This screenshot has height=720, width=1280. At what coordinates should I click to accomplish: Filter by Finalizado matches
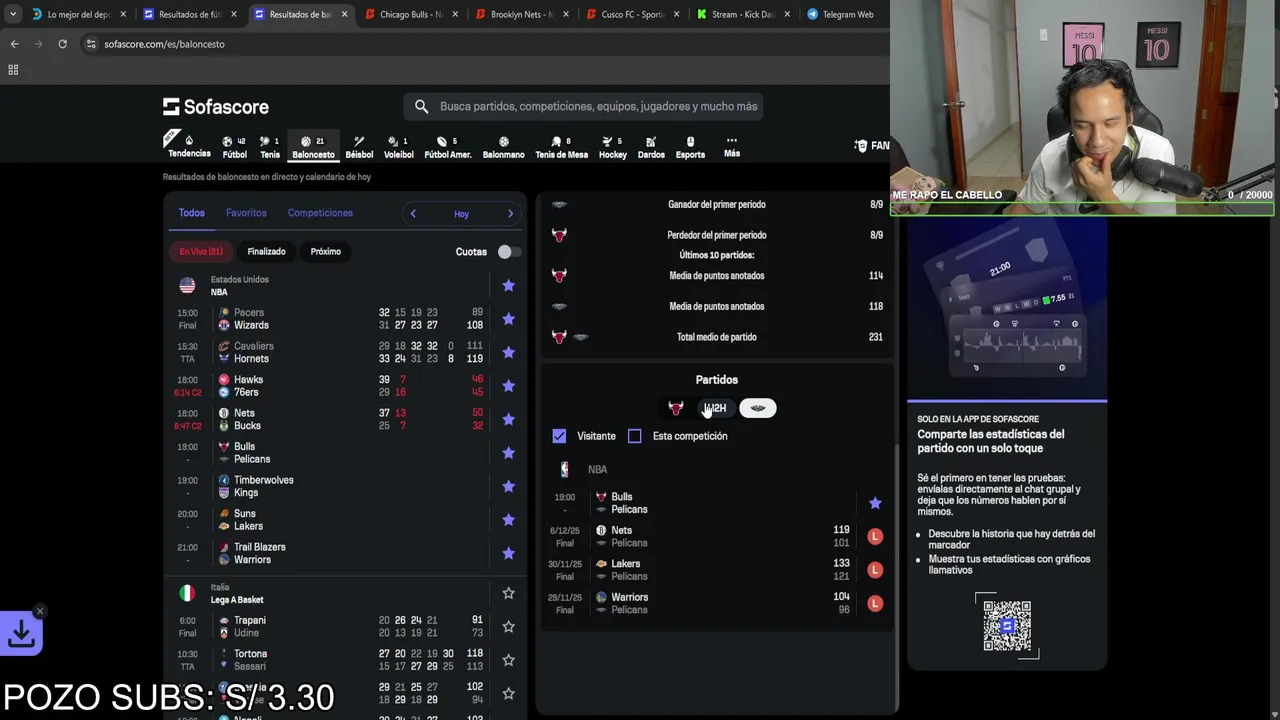click(266, 251)
